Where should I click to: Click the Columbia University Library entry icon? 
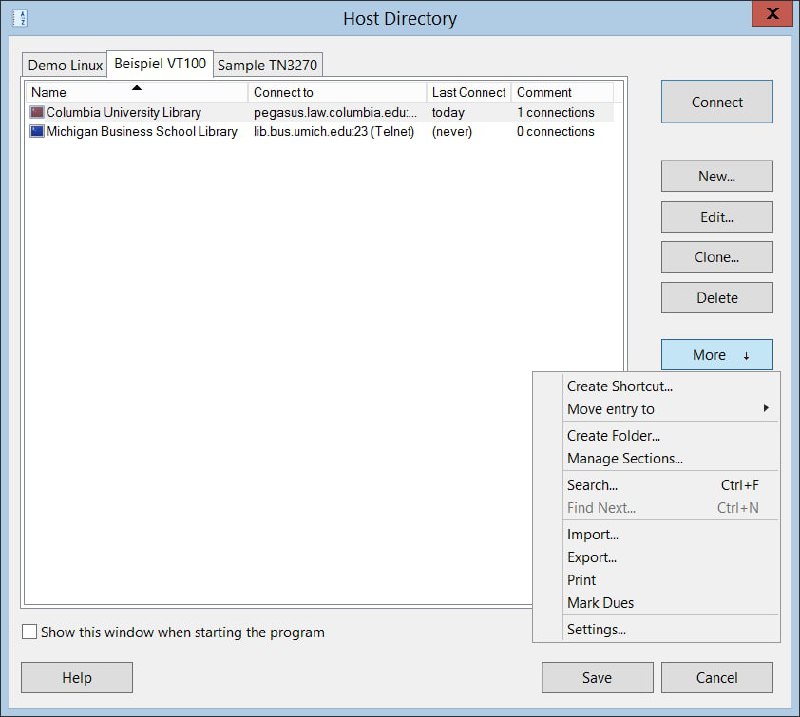tap(37, 113)
